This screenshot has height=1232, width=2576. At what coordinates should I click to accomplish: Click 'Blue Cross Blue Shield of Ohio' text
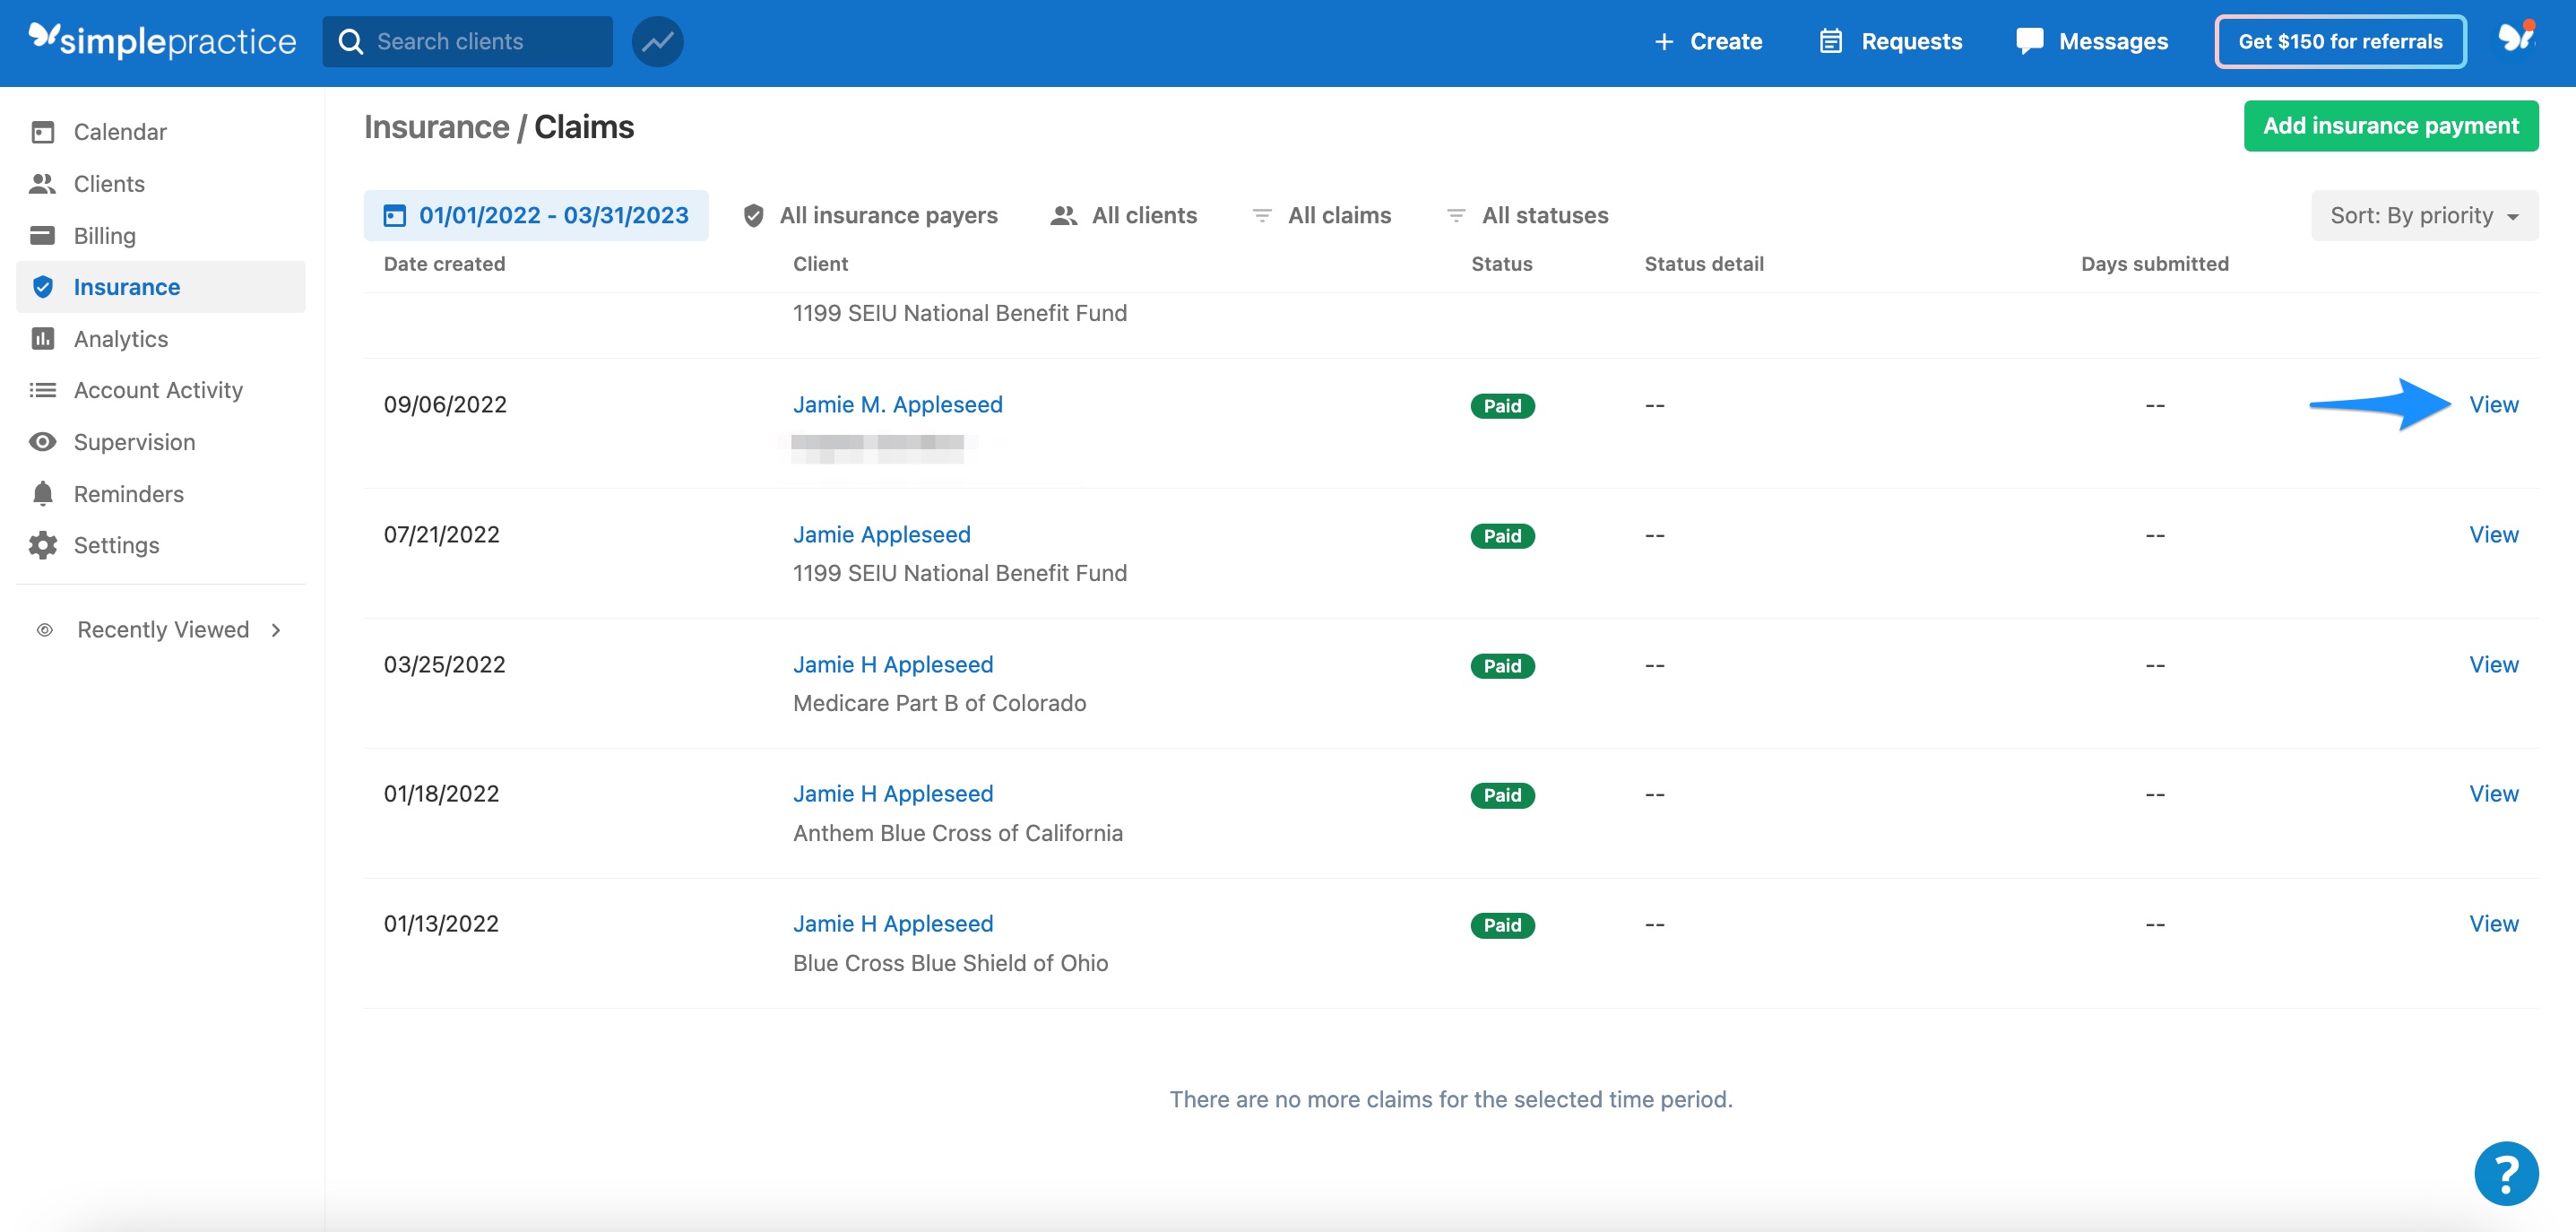(x=950, y=964)
